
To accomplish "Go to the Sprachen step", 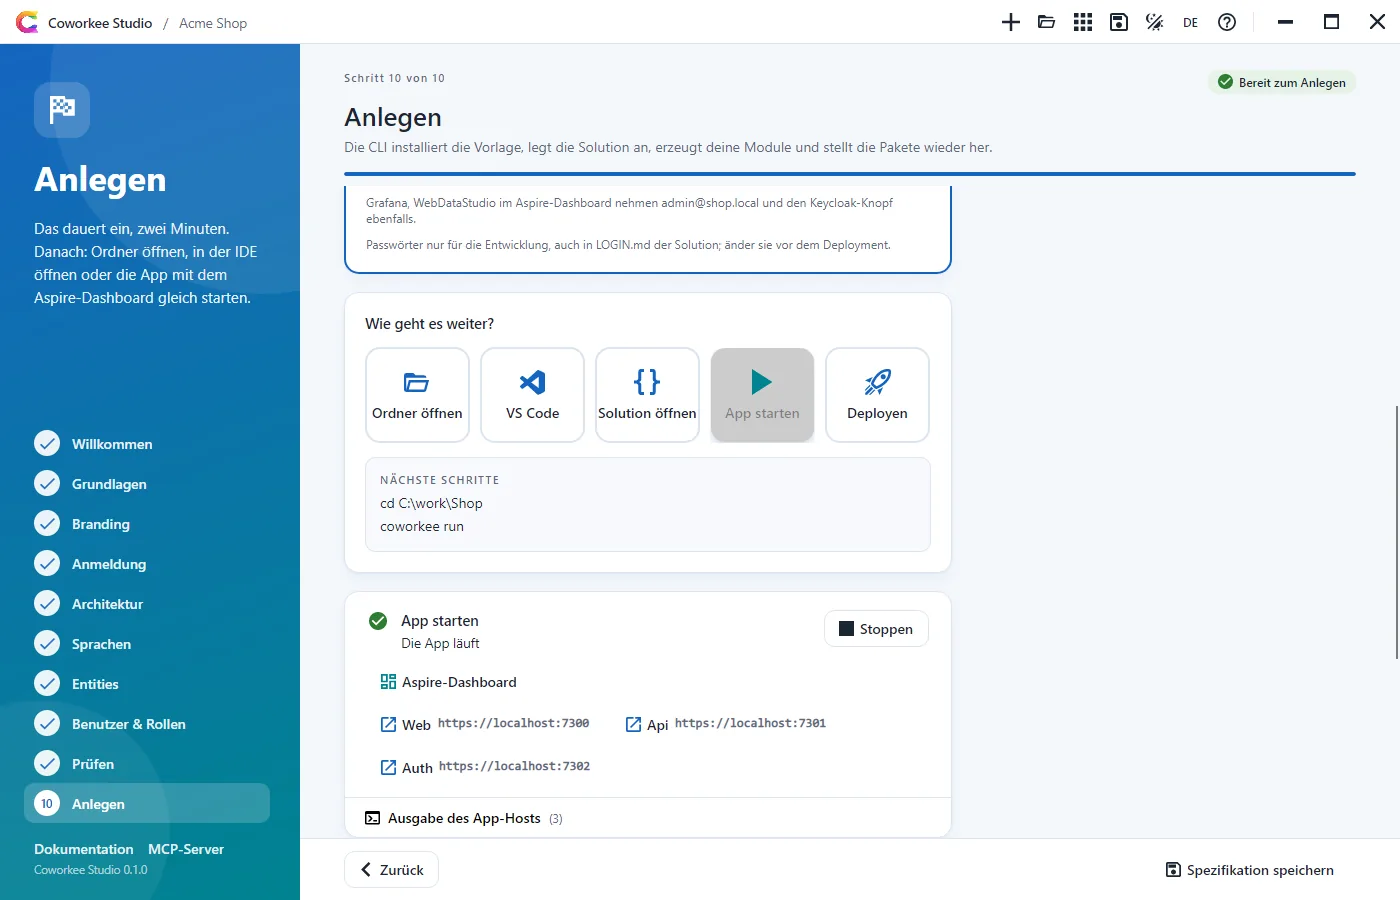I will (x=147, y=644).
